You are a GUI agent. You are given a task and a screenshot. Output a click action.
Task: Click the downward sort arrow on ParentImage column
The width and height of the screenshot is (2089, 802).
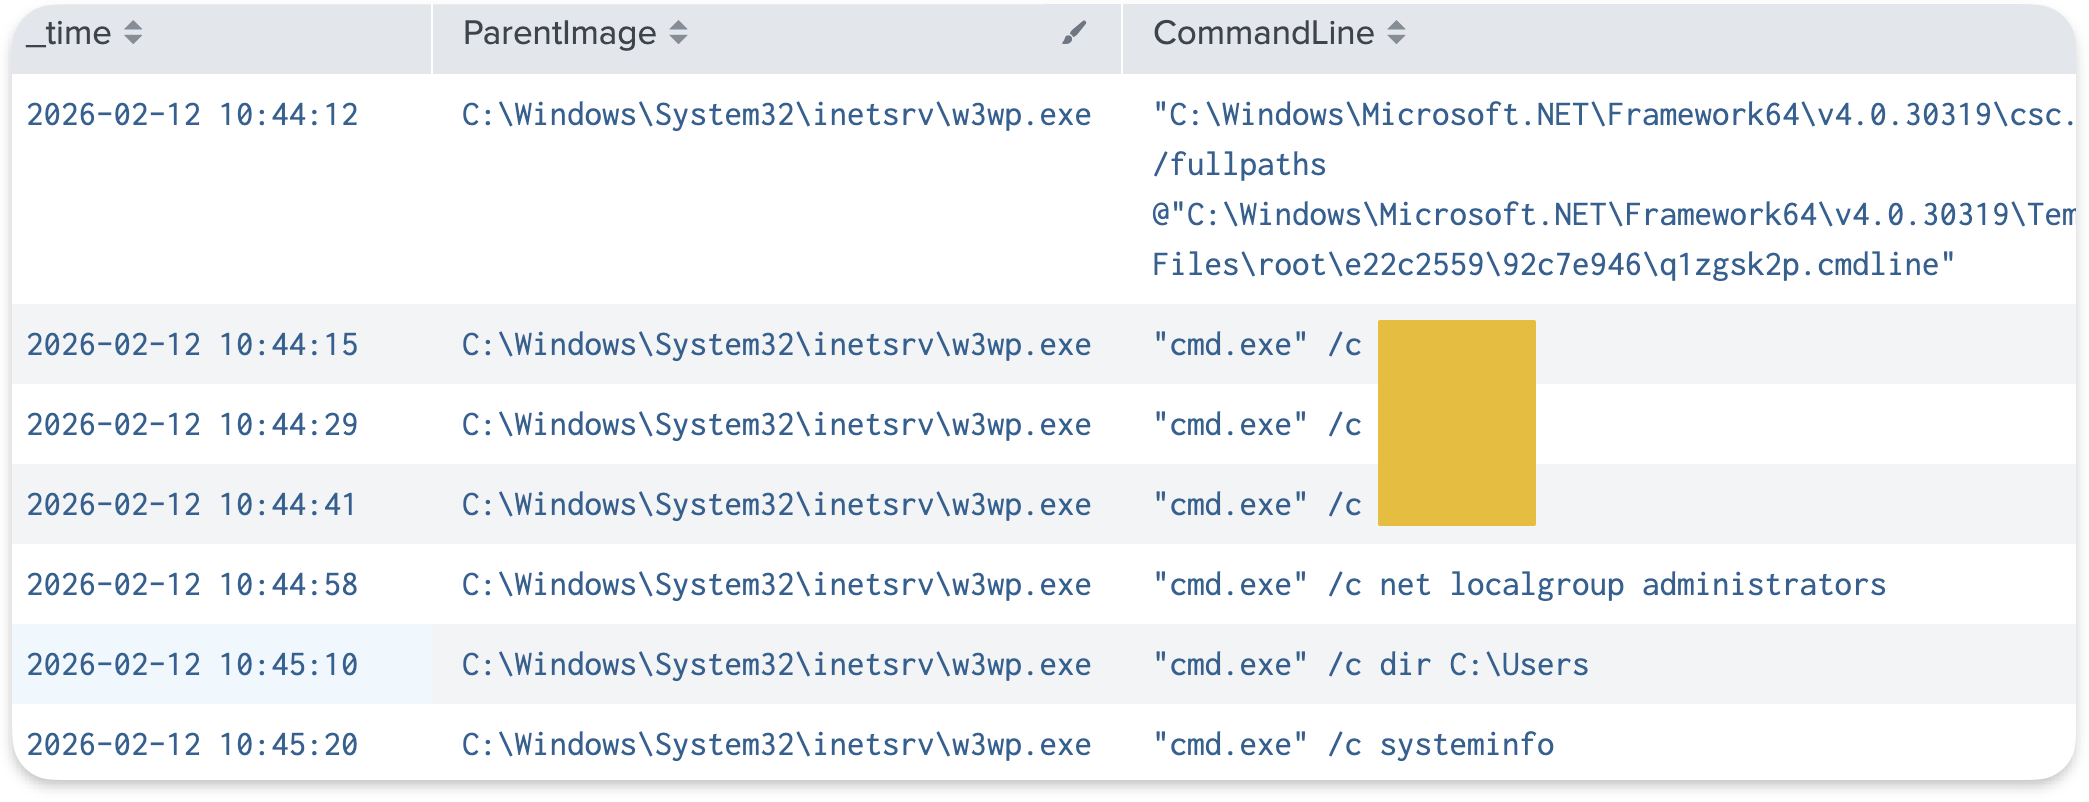679,40
